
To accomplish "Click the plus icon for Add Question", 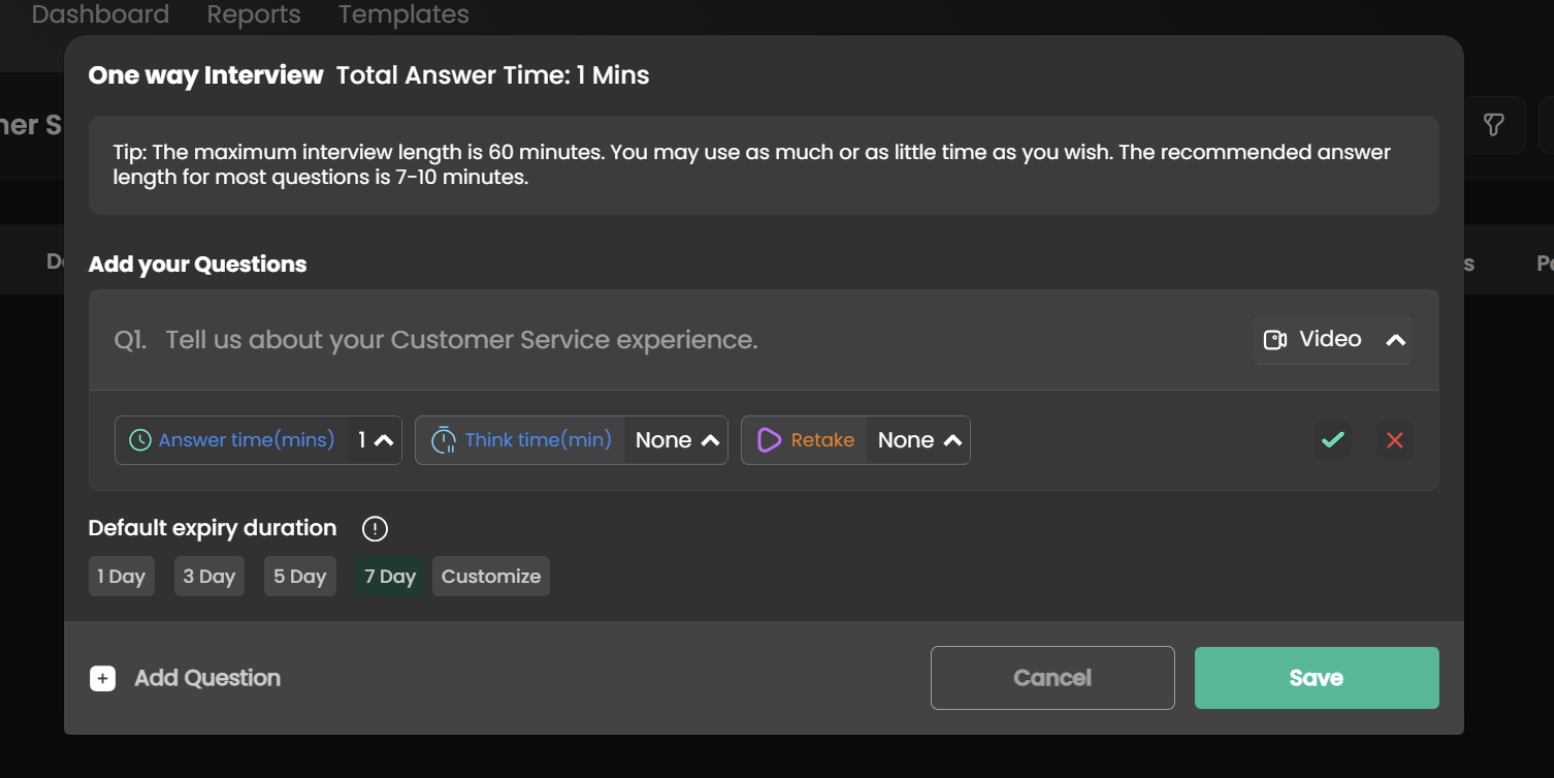I will point(103,678).
